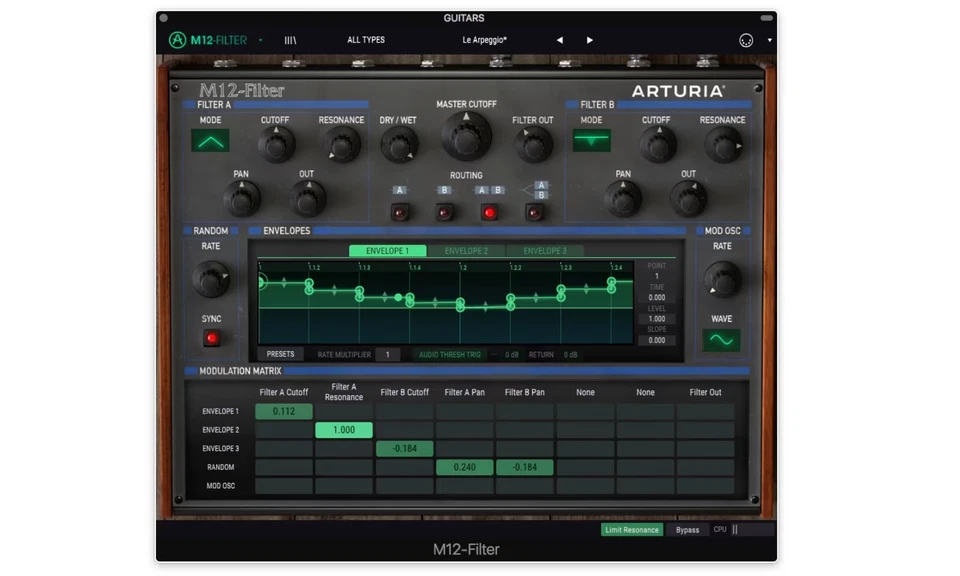Select the Filter A mode waveform icon
960x576 pixels.
click(x=210, y=142)
